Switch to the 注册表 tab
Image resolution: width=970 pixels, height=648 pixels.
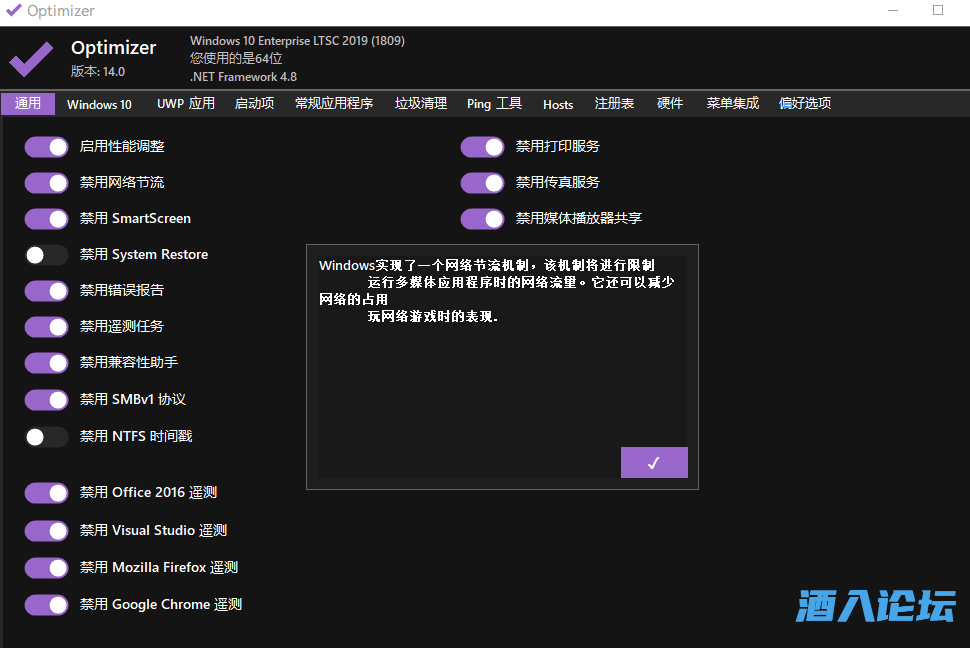[x=614, y=104]
